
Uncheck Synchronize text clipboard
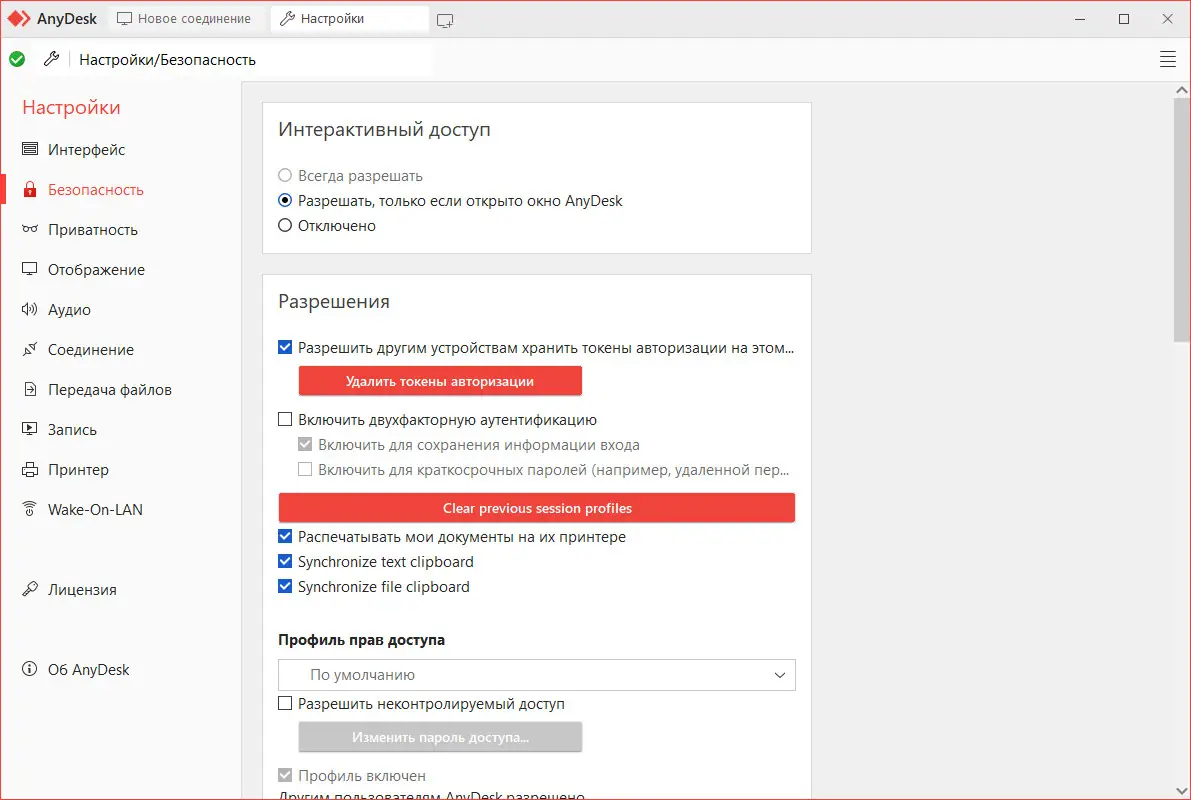pyautogui.click(x=285, y=561)
